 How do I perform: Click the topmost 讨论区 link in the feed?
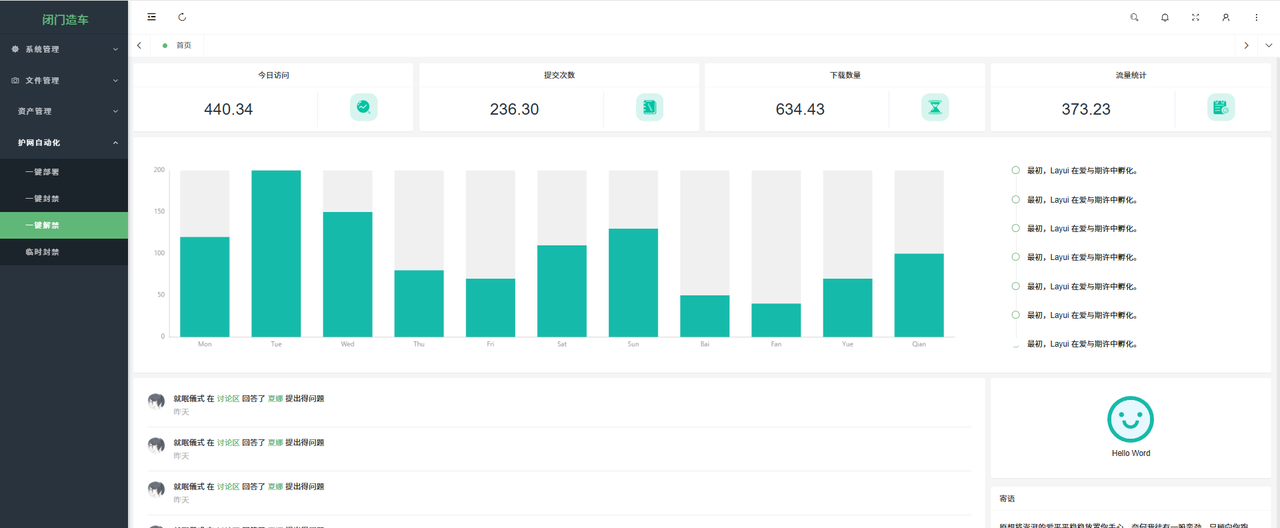(228, 399)
